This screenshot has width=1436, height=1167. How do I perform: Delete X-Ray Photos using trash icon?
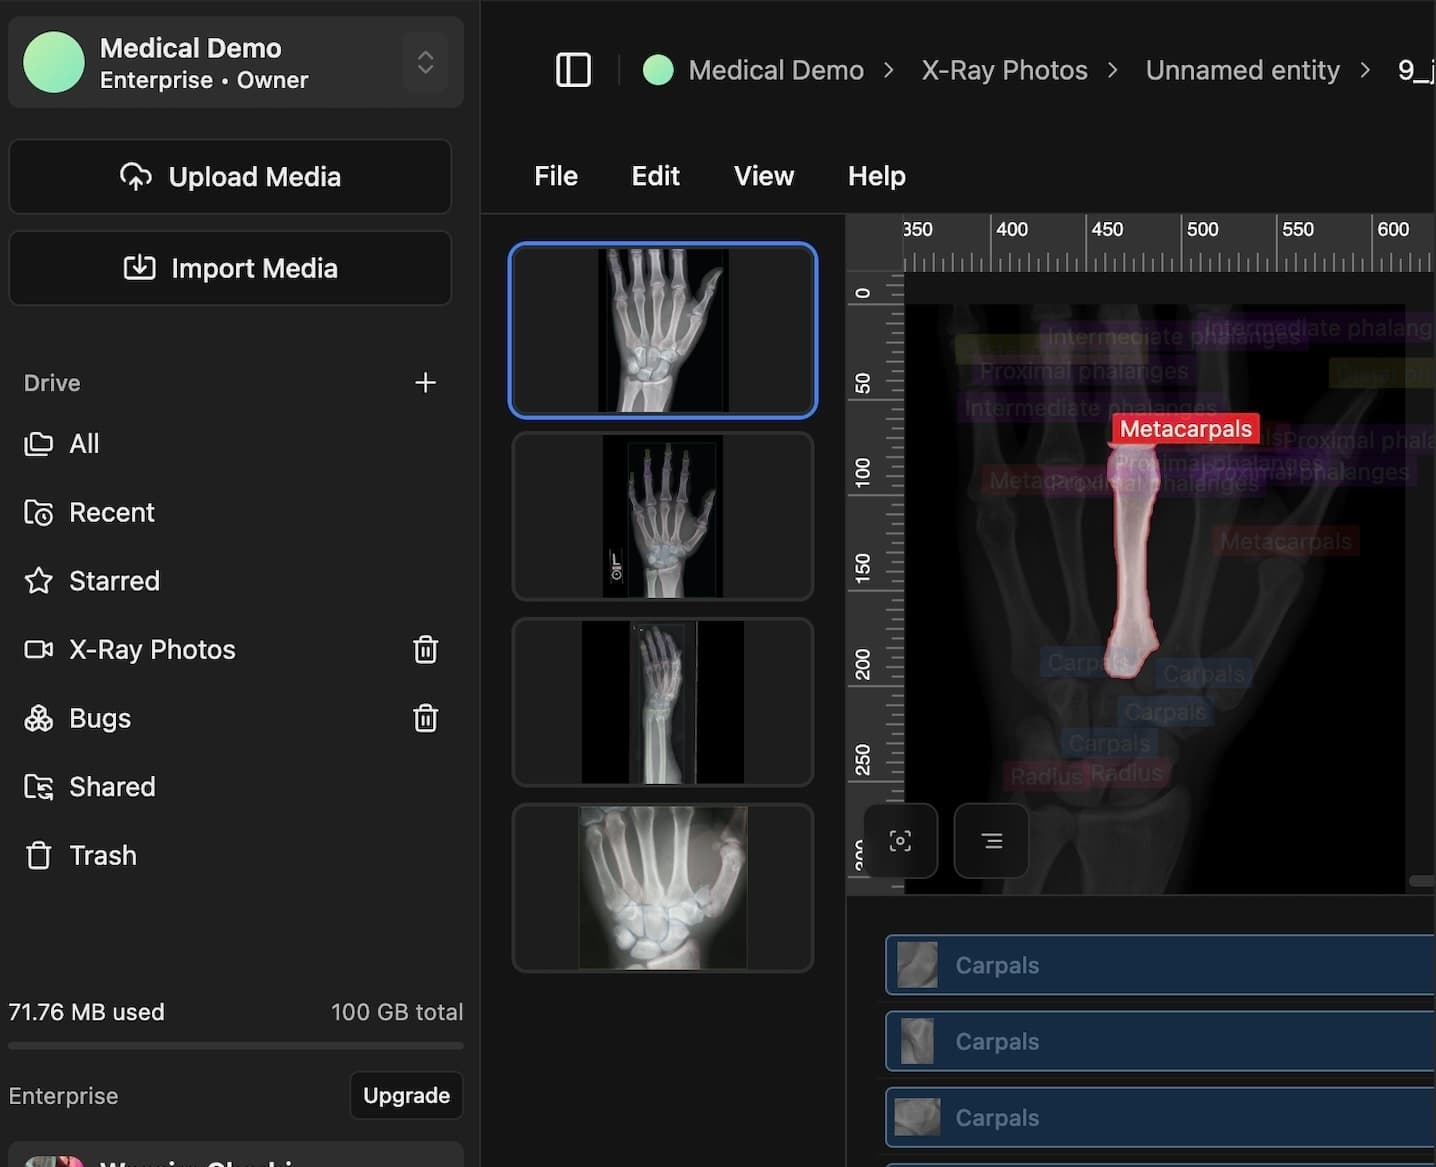(425, 650)
